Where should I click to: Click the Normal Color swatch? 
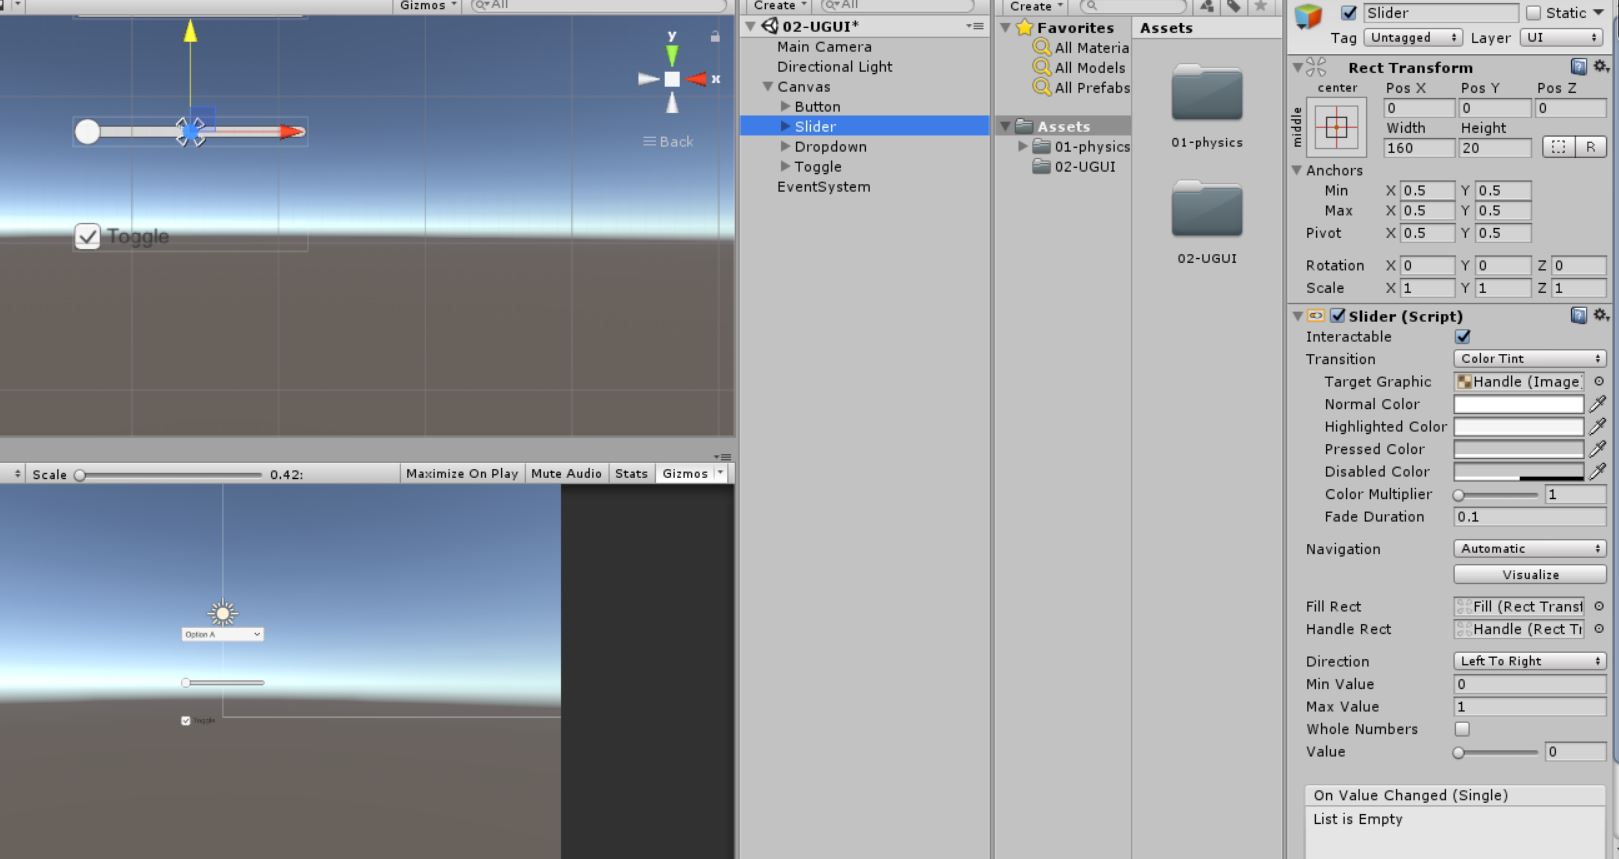point(1519,404)
